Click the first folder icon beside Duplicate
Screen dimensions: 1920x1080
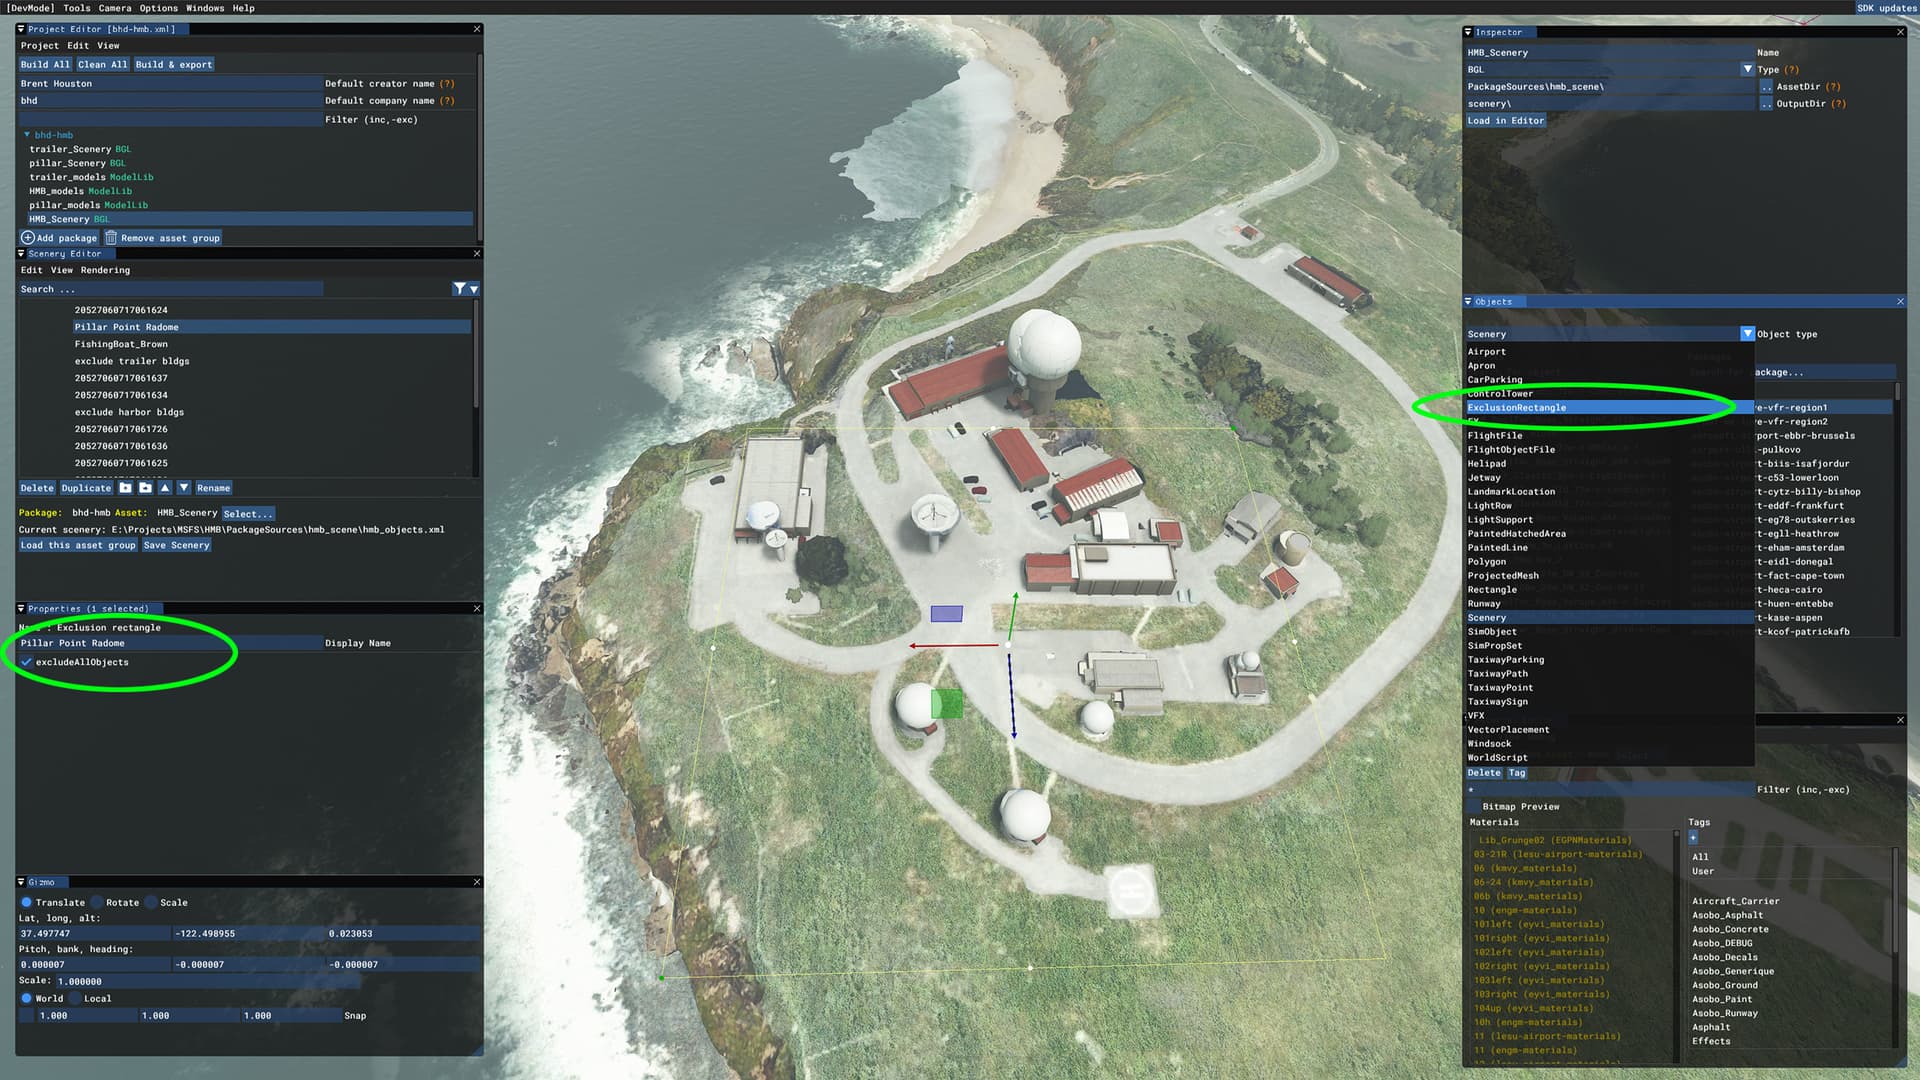click(x=126, y=488)
